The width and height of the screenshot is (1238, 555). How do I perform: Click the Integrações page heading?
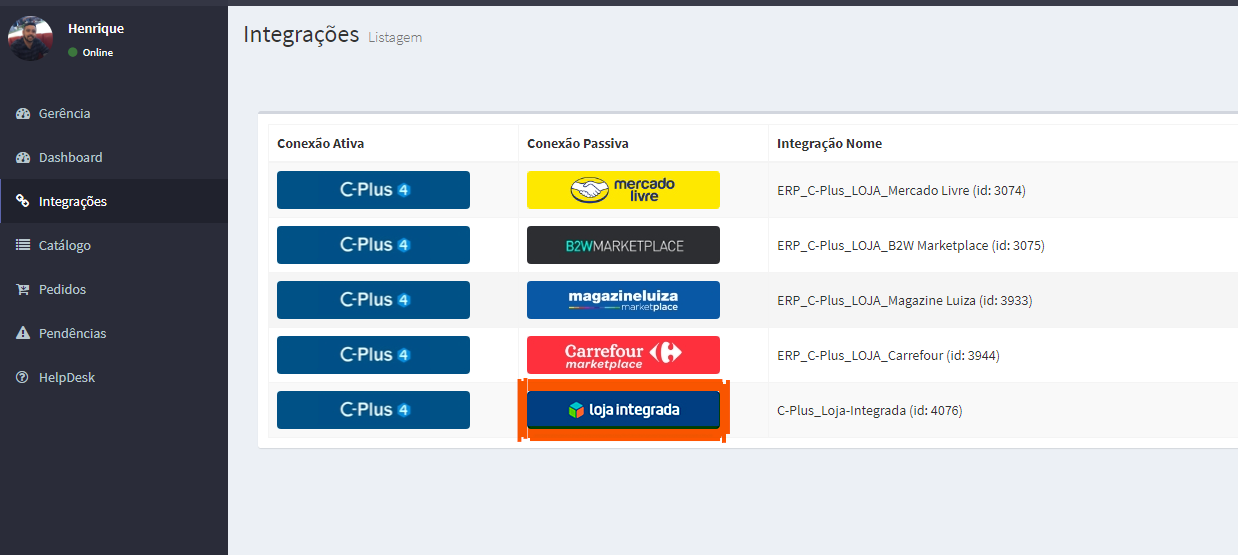pyautogui.click(x=301, y=35)
